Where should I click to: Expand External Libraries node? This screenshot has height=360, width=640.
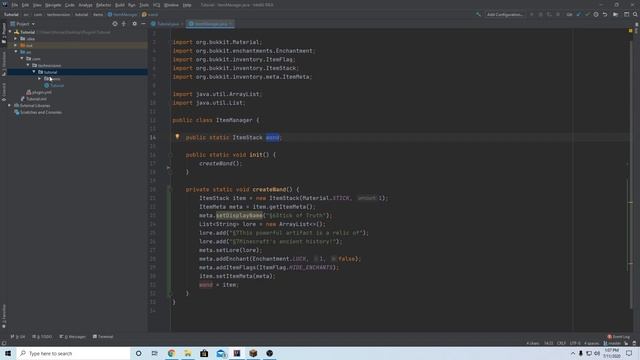click(9, 106)
